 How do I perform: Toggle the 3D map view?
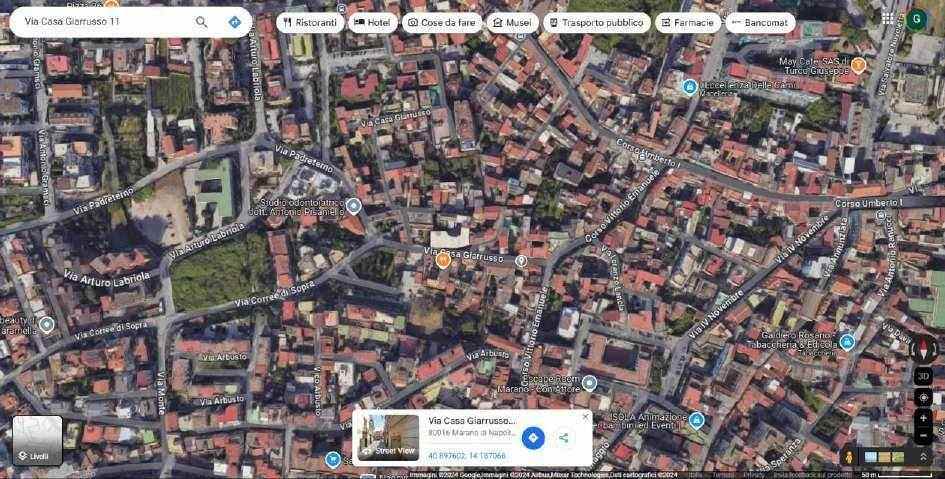point(923,376)
